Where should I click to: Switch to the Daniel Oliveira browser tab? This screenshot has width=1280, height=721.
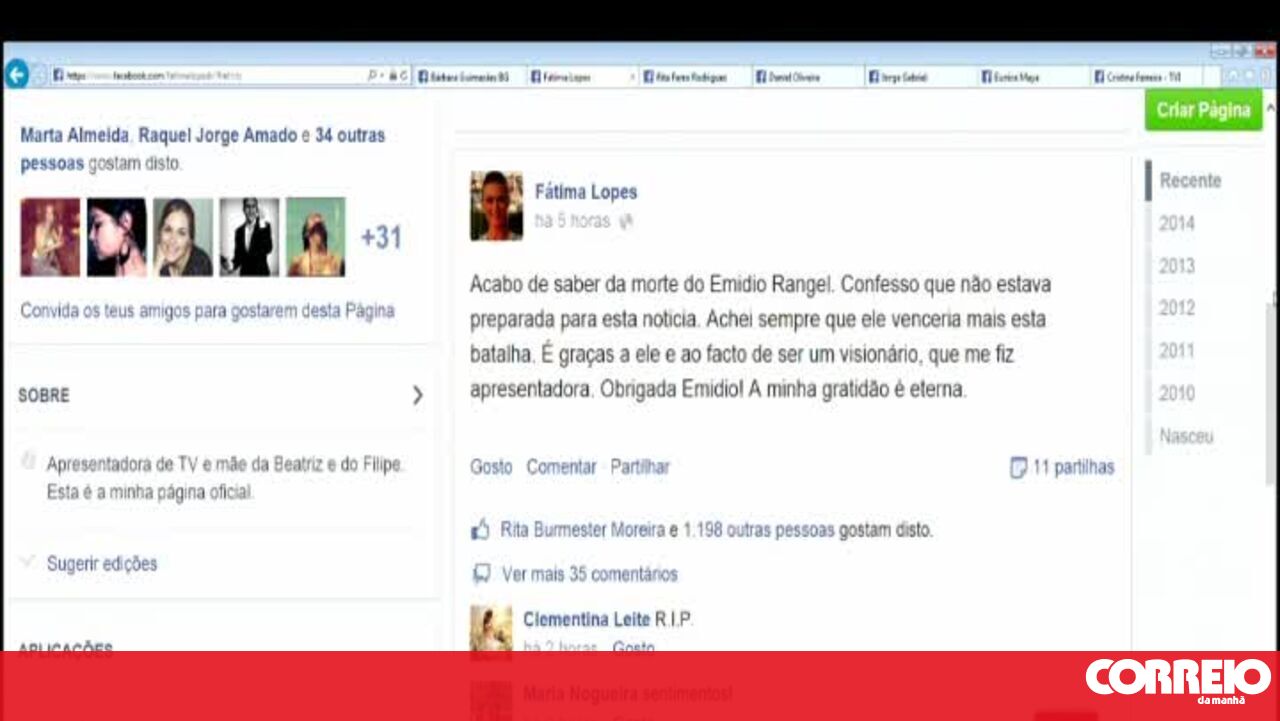coord(790,77)
